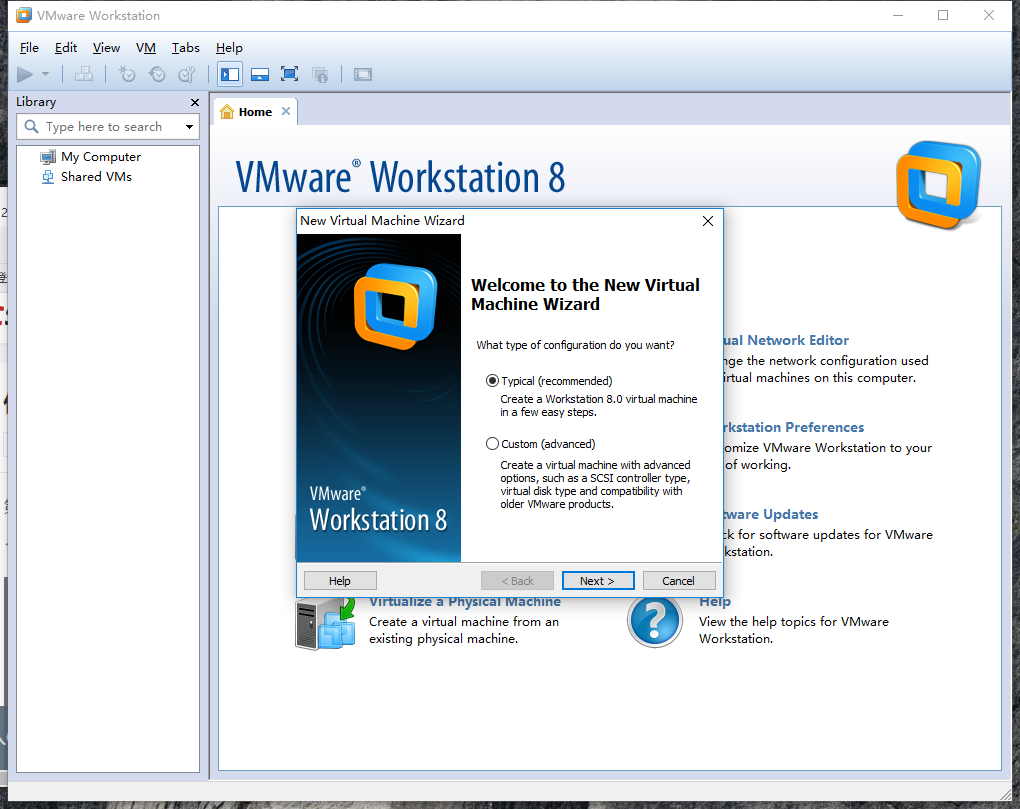Click the wizard Help button
Image resolution: width=1020 pixels, height=809 pixels.
[340, 581]
